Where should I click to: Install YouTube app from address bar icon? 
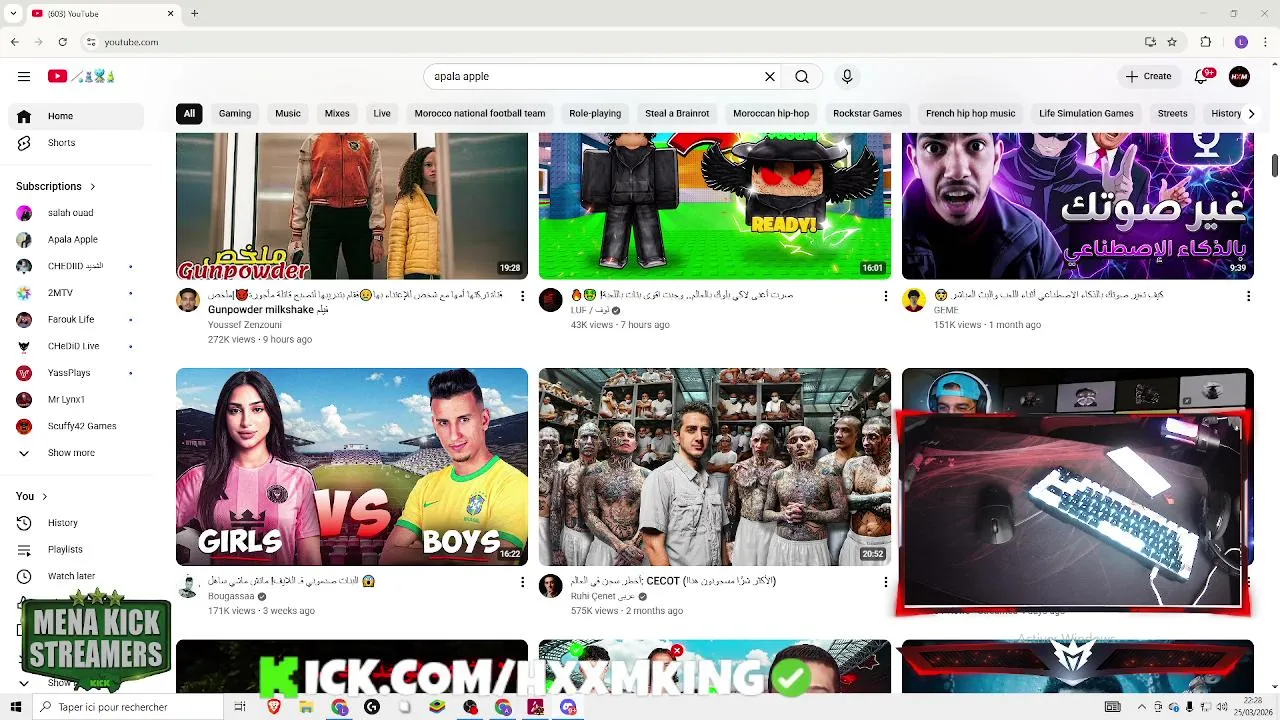[1150, 42]
